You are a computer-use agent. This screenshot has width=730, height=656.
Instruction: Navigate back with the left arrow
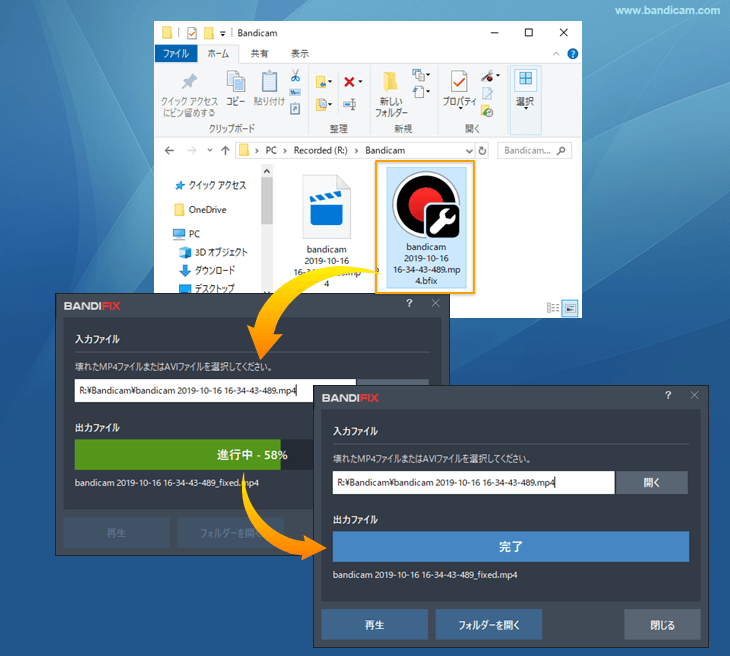[x=169, y=150]
